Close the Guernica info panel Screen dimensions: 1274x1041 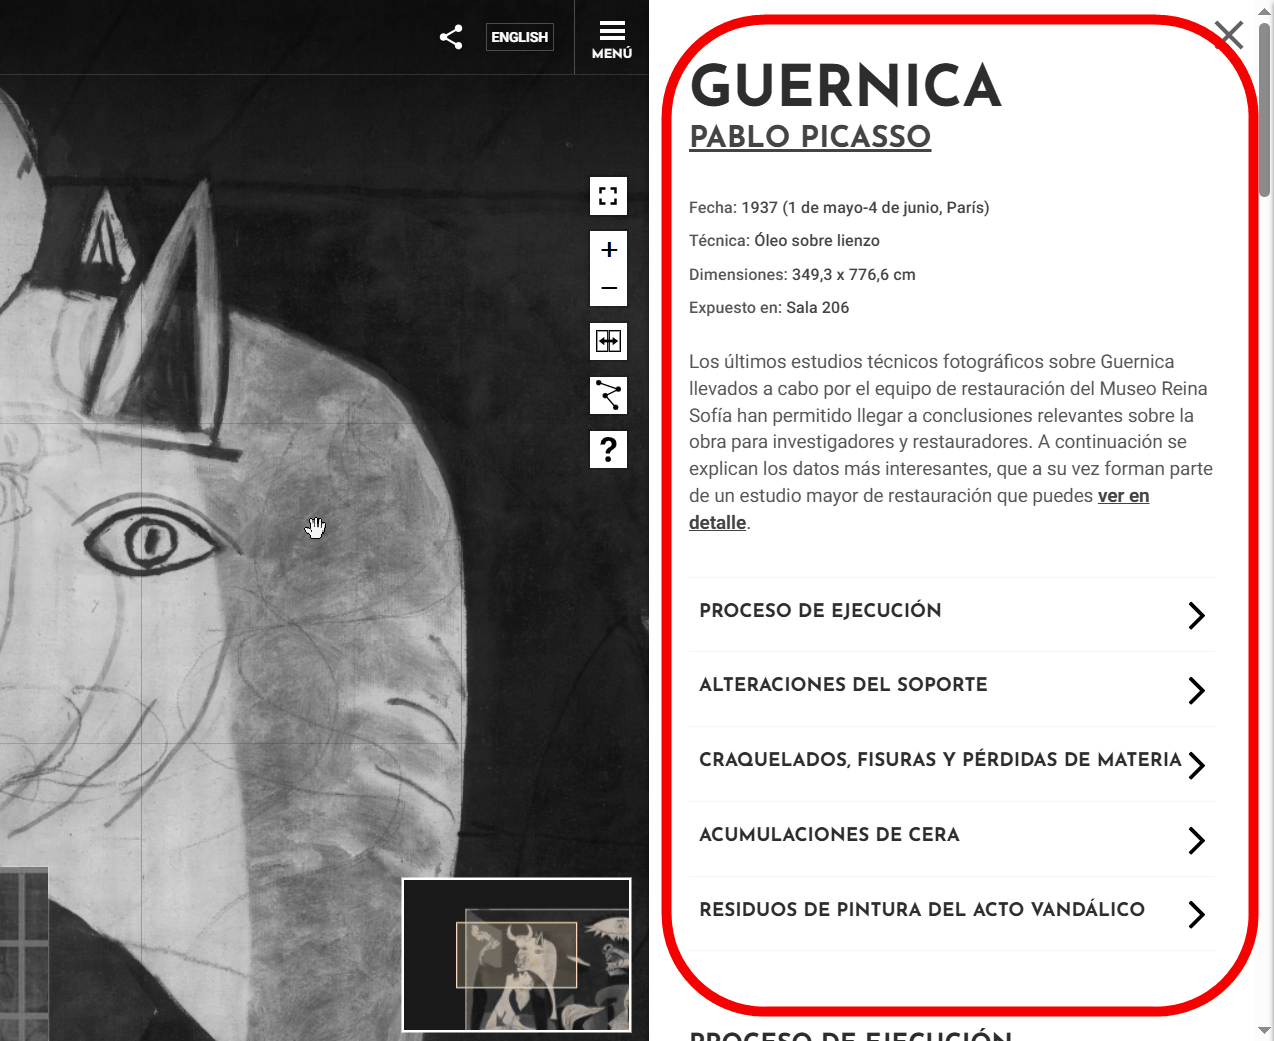tap(1229, 35)
